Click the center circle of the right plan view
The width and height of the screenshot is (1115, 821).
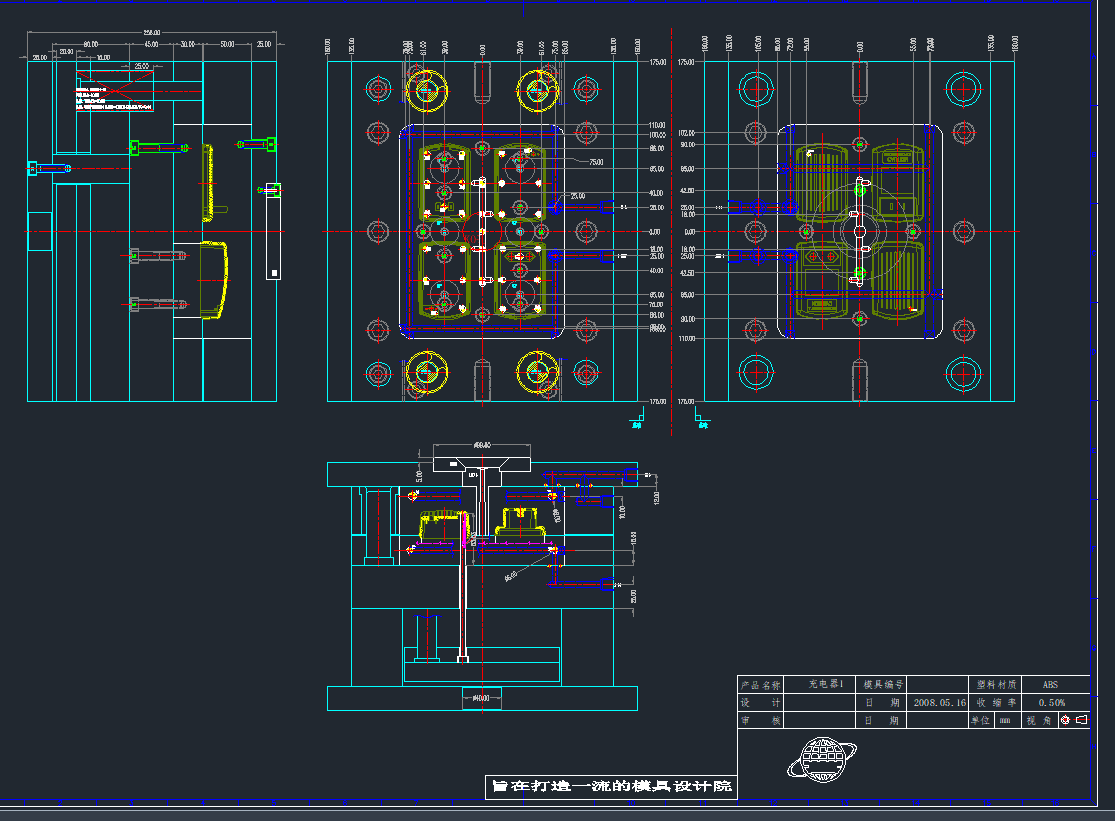tap(860, 231)
